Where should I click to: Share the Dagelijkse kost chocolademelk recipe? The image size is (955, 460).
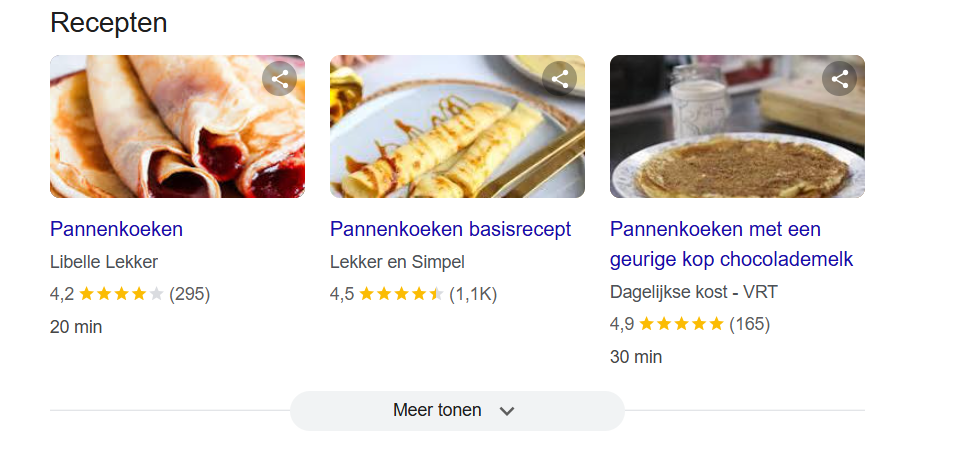tap(840, 78)
